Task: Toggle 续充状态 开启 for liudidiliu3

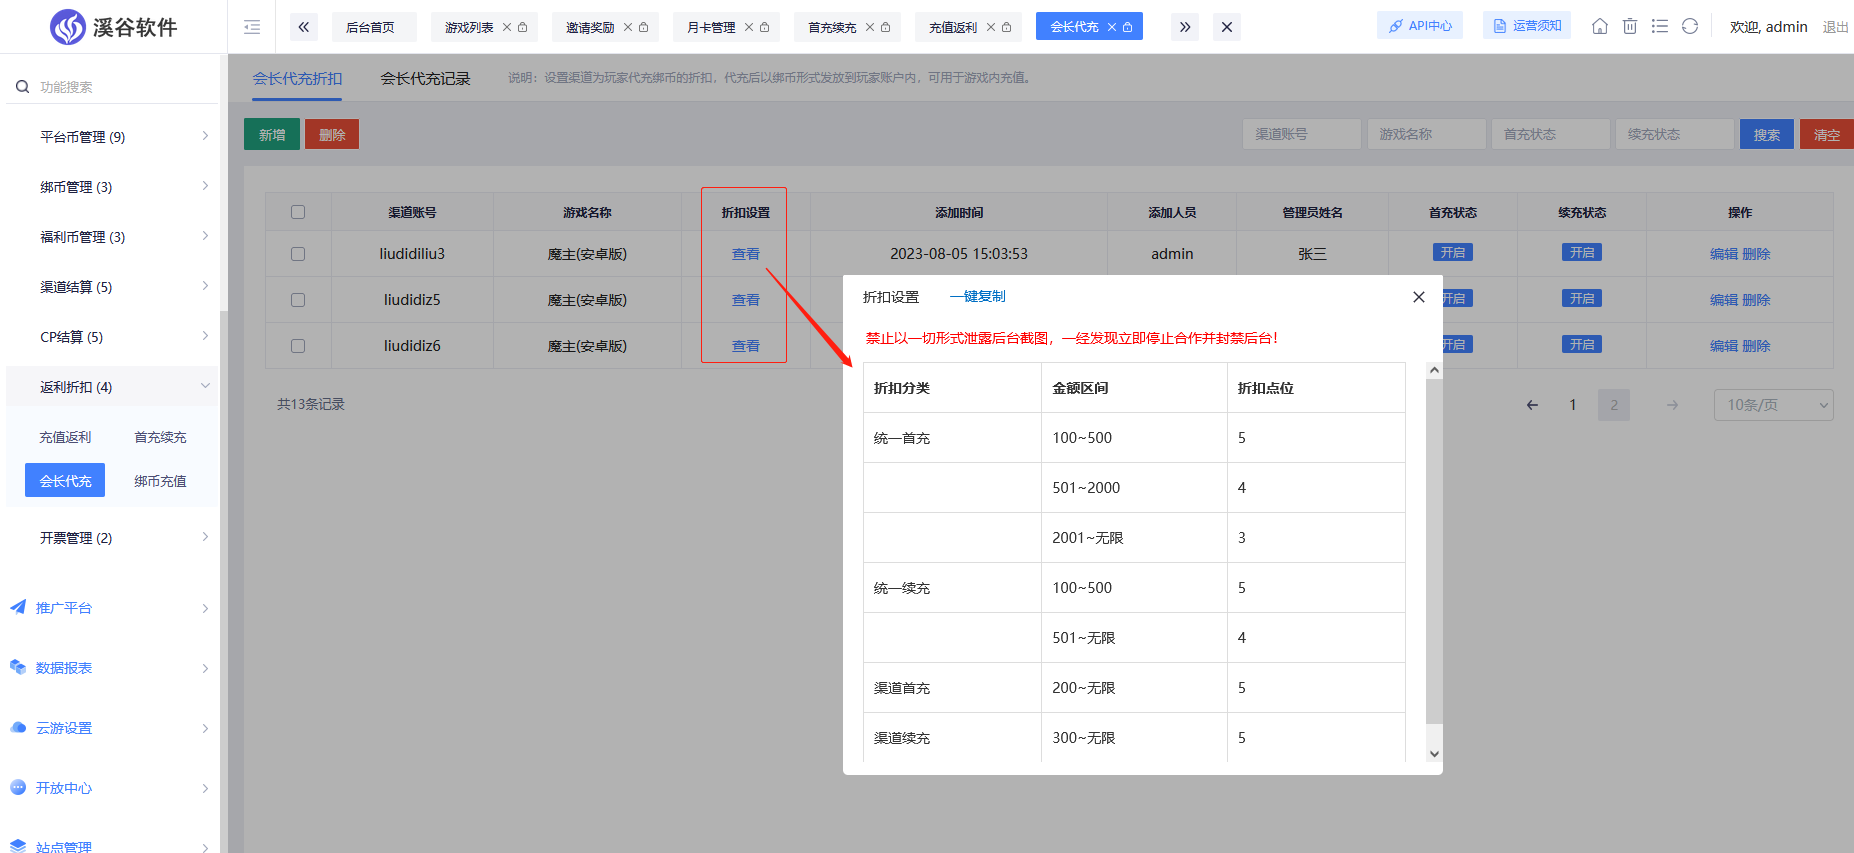Action: coord(1582,253)
